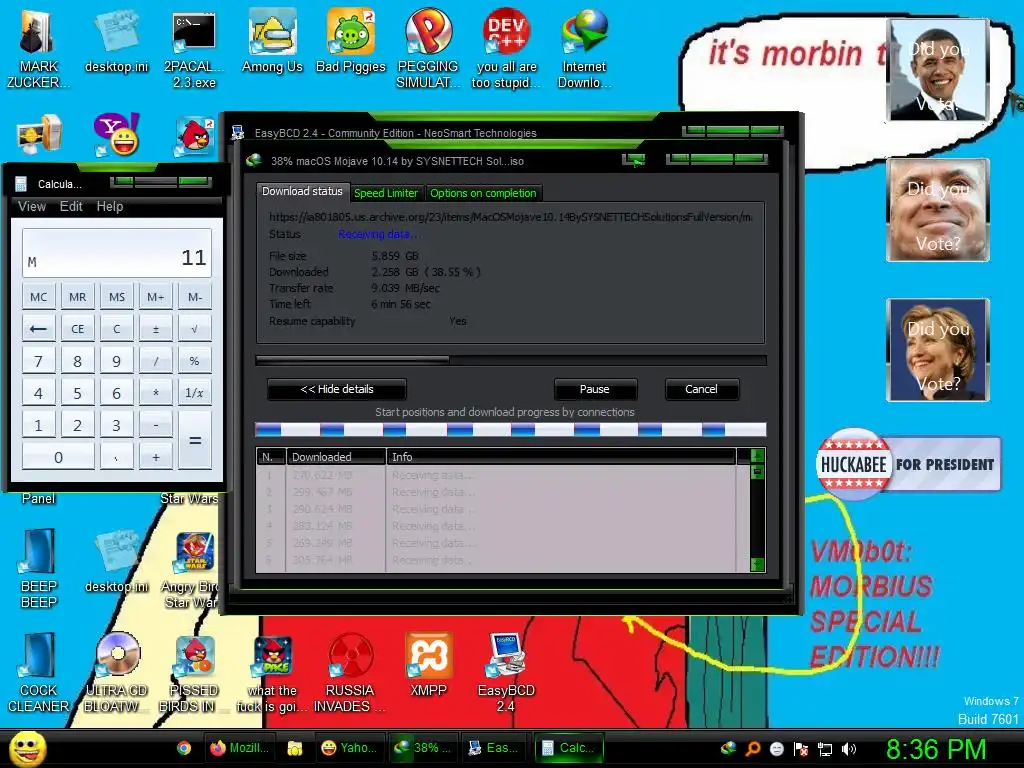Image resolution: width=1024 pixels, height=768 pixels.
Task: Open the PEGGING SIMULAT desktop icon
Action: tap(428, 47)
